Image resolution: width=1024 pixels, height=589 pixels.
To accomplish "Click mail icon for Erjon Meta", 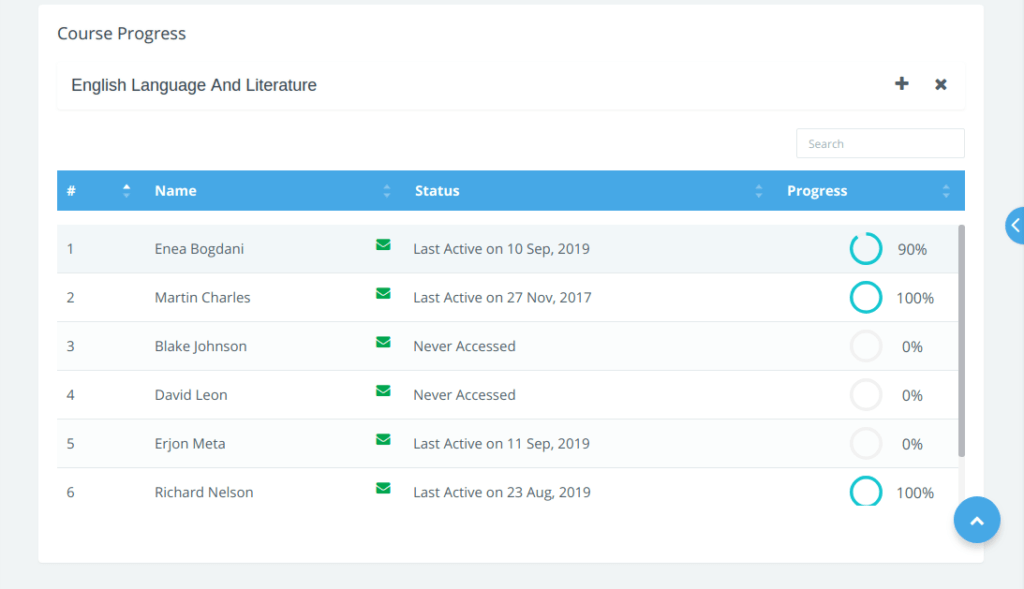I will 383,439.
